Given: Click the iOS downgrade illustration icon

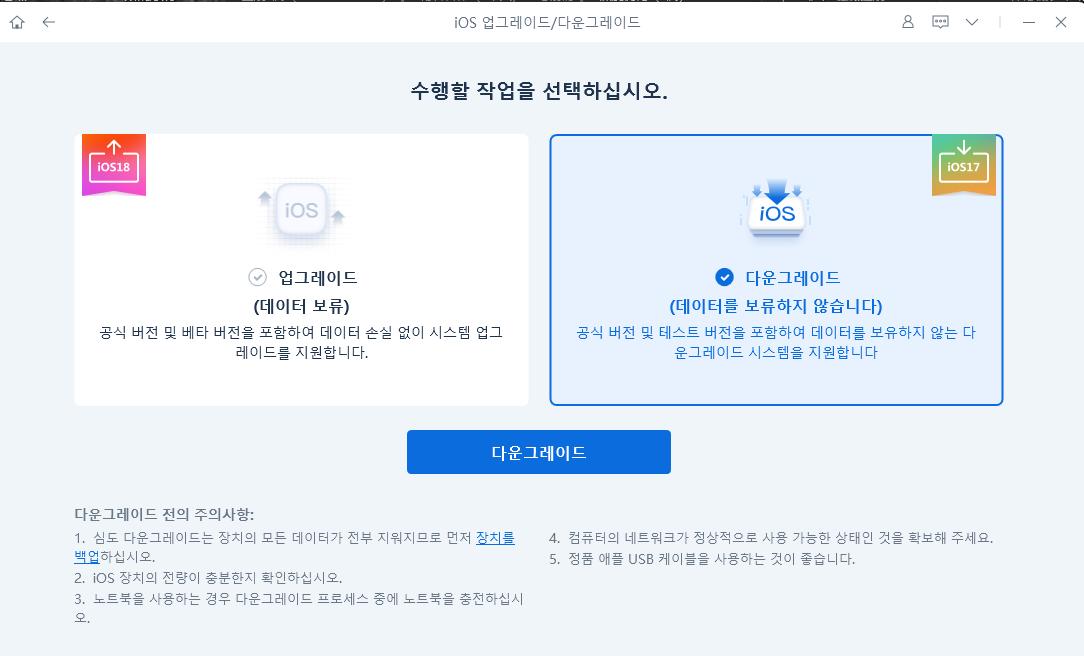Looking at the screenshot, I should click(x=776, y=209).
